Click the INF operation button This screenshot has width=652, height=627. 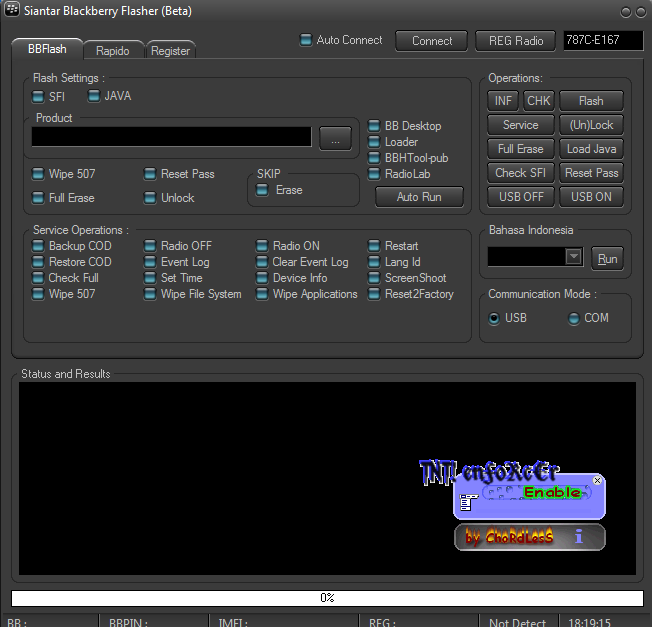point(503,101)
